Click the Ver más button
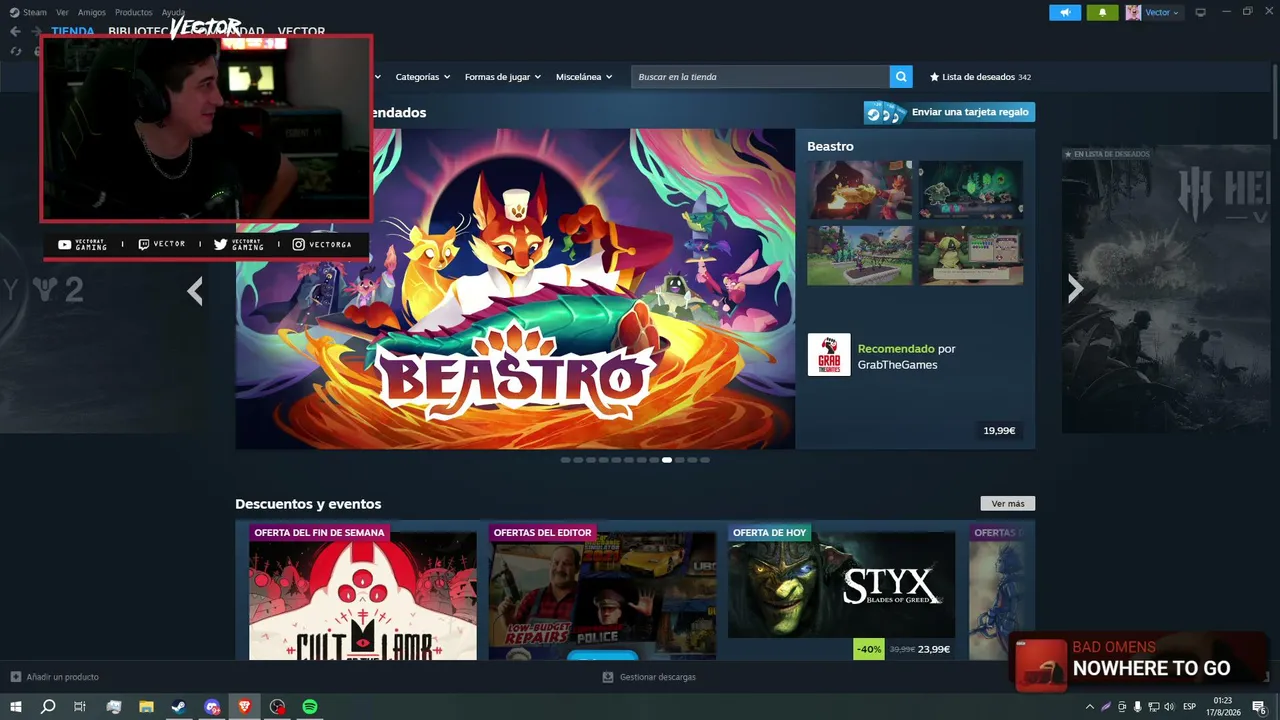1280x720 pixels. (x=1008, y=504)
